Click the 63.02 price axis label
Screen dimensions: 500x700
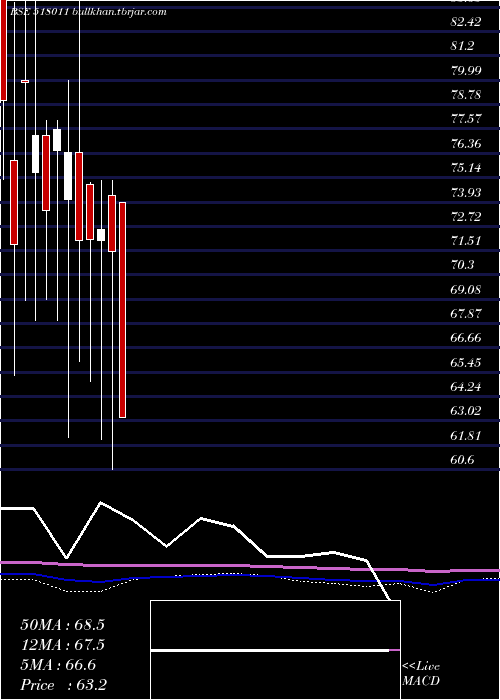[466, 410]
